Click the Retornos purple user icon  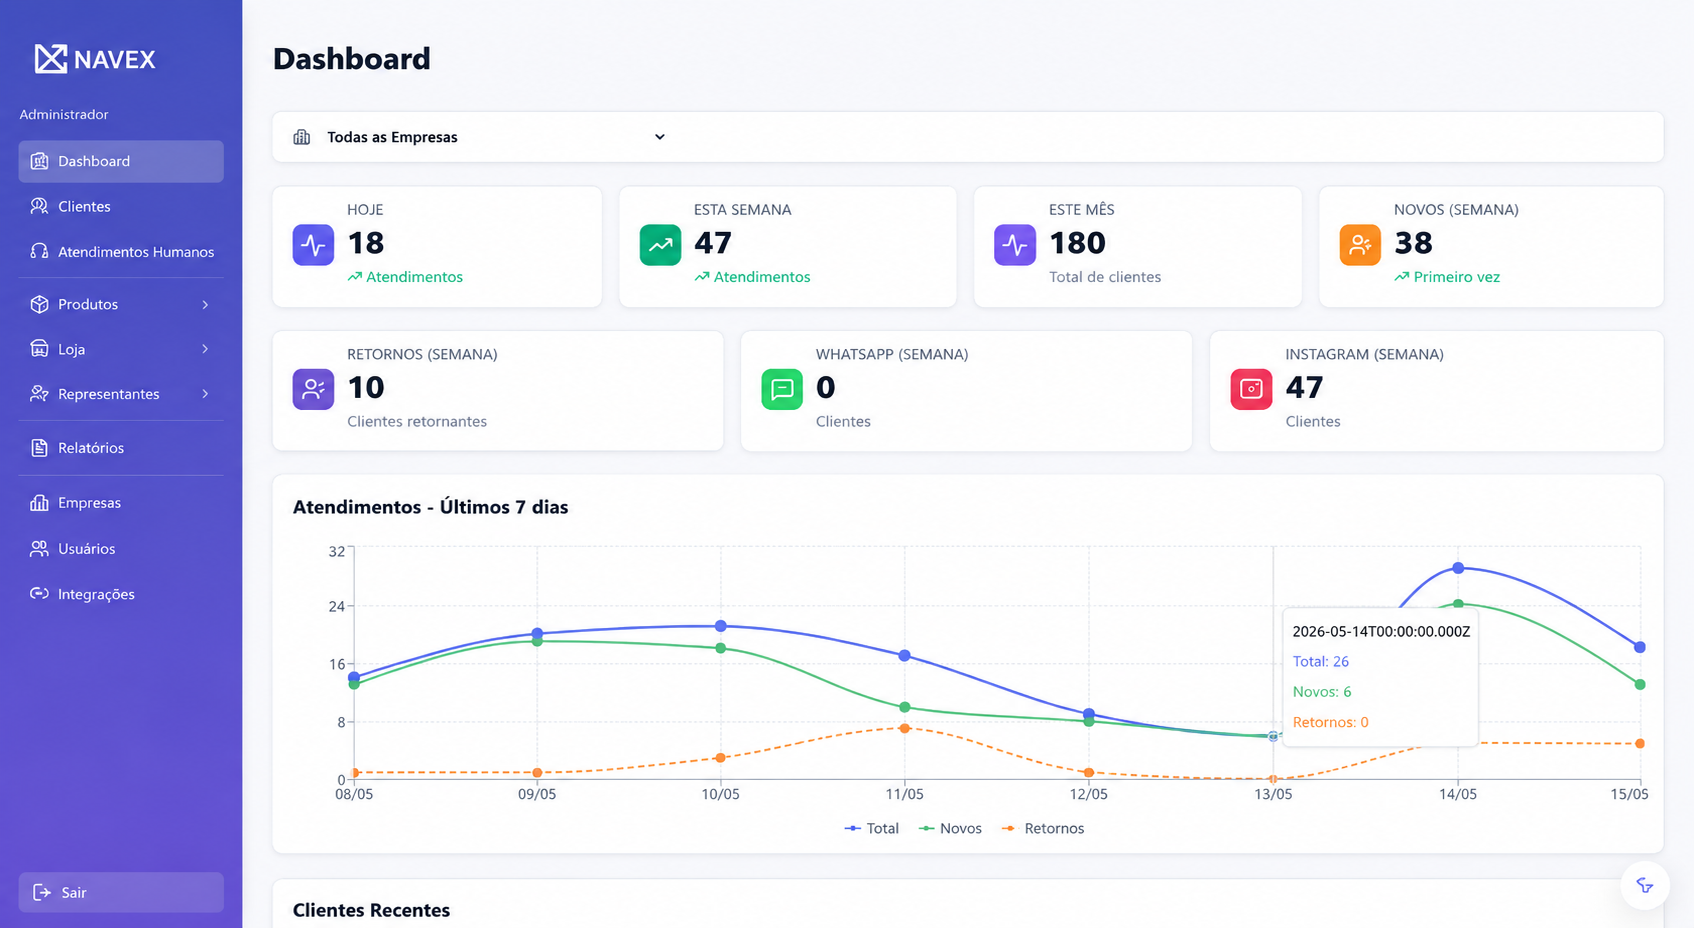[x=313, y=389]
